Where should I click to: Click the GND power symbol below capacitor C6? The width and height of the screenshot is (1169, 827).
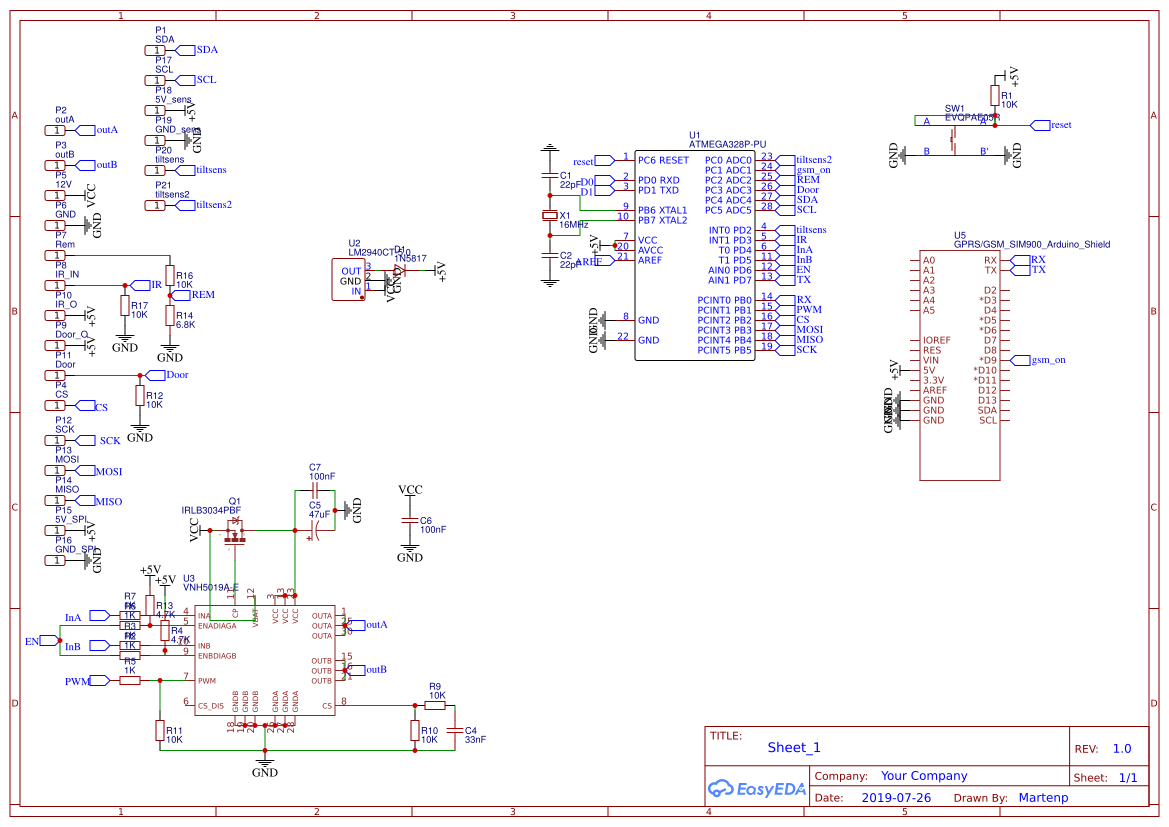click(x=410, y=546)
